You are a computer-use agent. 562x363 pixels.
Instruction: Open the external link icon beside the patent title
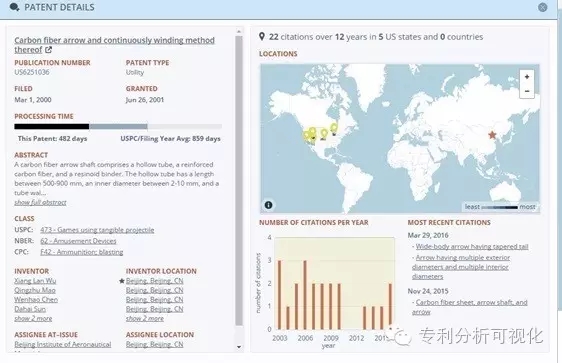coord(48,50)
